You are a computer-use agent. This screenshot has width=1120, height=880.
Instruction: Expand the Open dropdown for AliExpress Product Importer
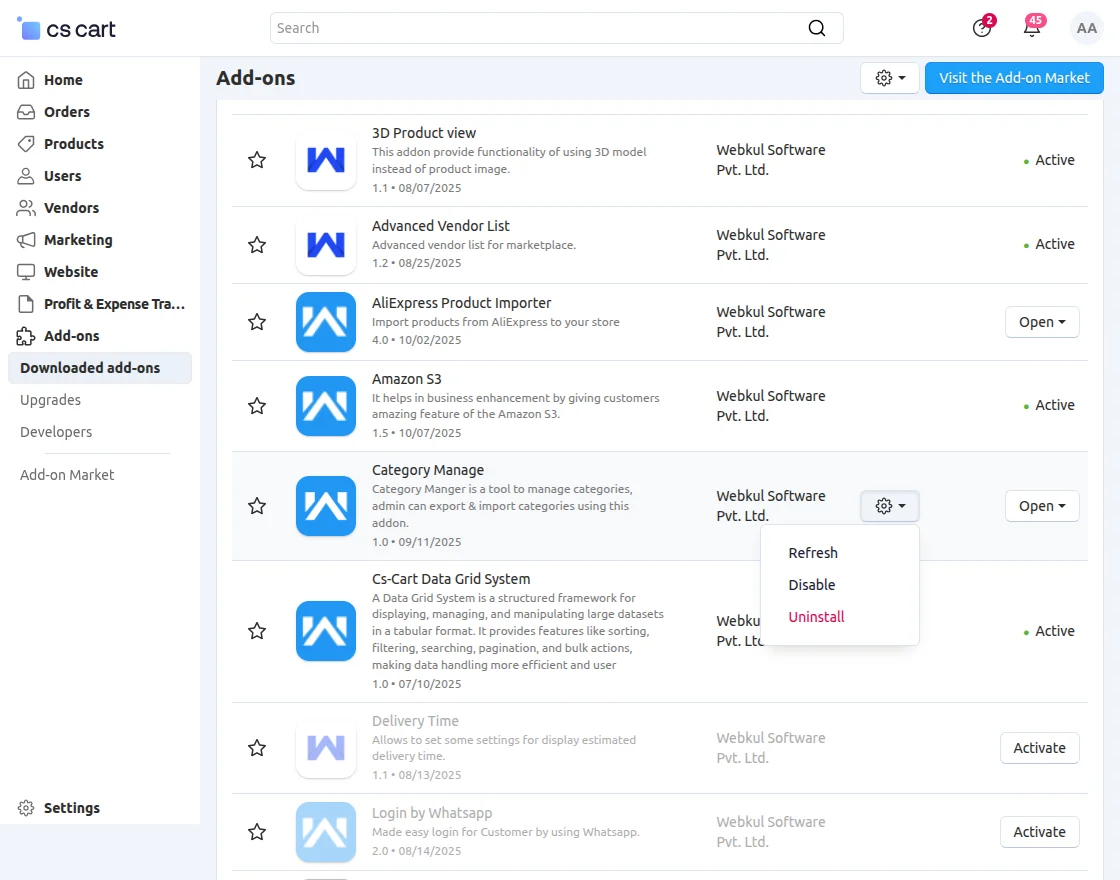(x=1042, y=321)
